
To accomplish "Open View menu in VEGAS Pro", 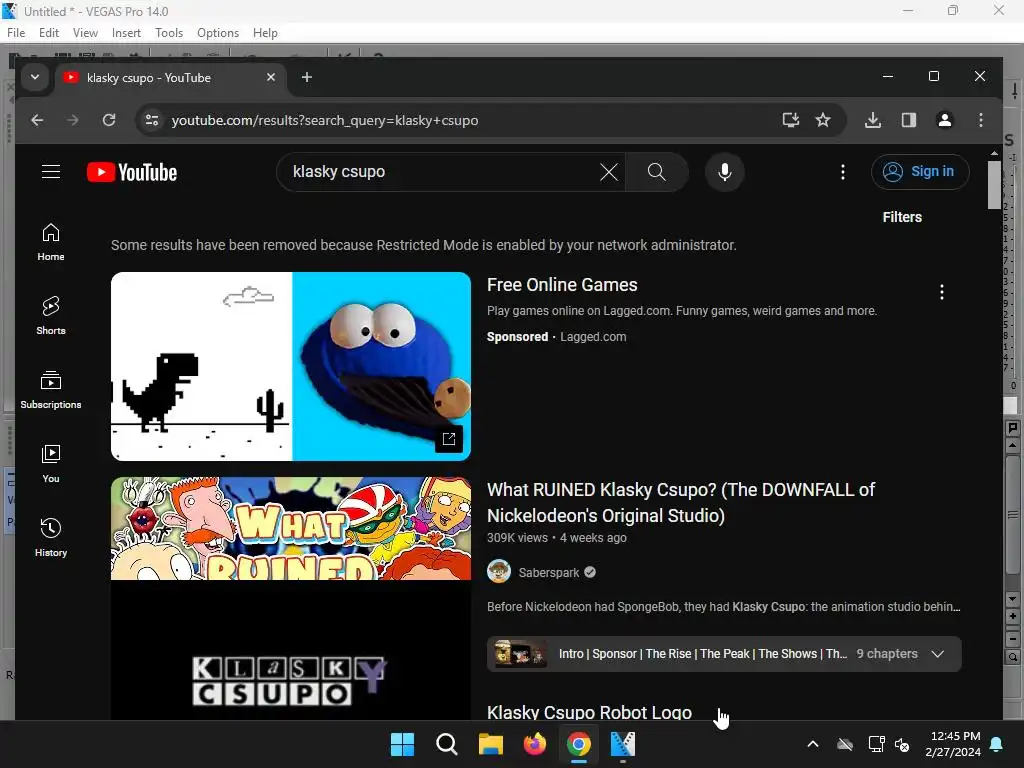I will point(86,33).
